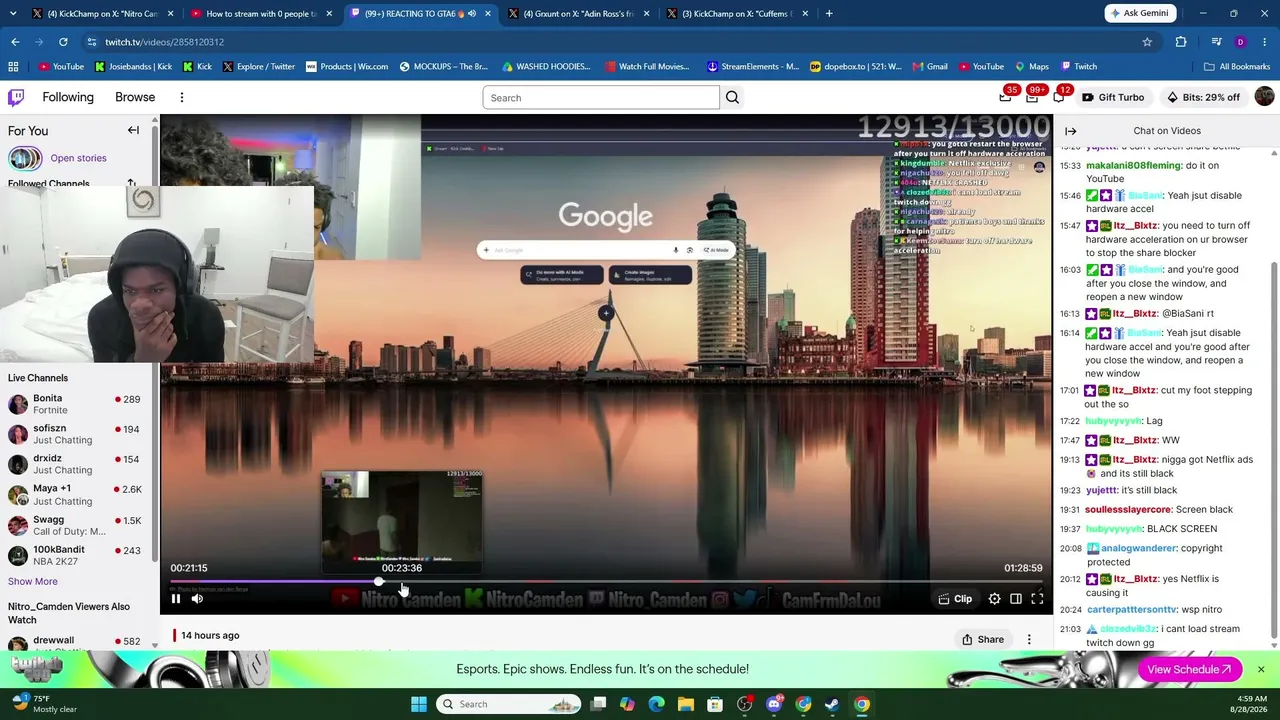Open the 100kBandit NBA 2K27 channel
Screen dimensions: 1280x720
76,556
